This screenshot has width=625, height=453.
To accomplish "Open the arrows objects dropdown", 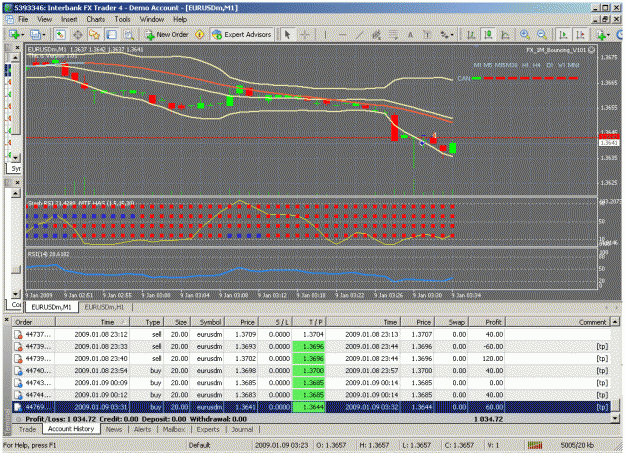I will tap(447, 35).
